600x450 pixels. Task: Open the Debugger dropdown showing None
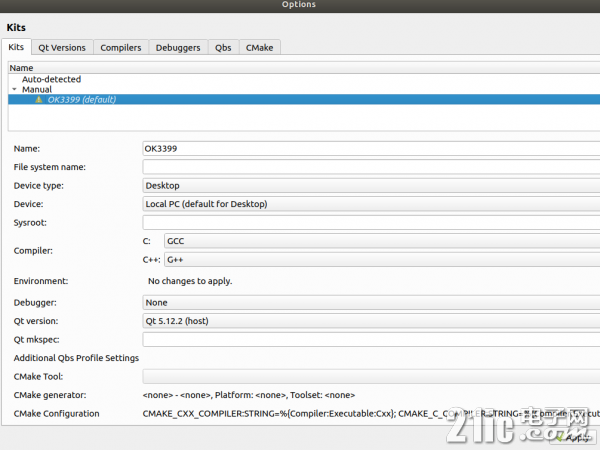point(371,302)
